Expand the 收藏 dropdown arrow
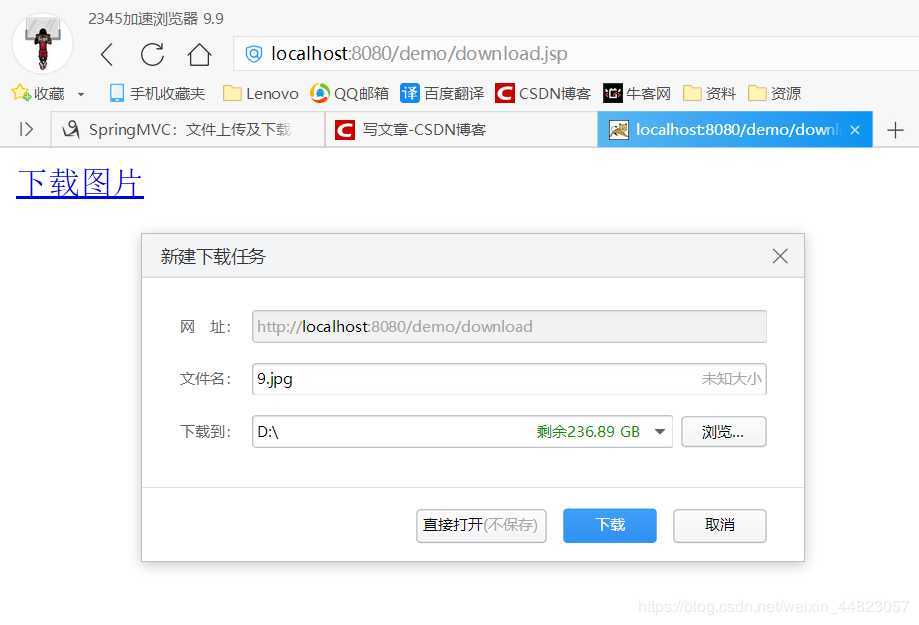 [81, 94]
